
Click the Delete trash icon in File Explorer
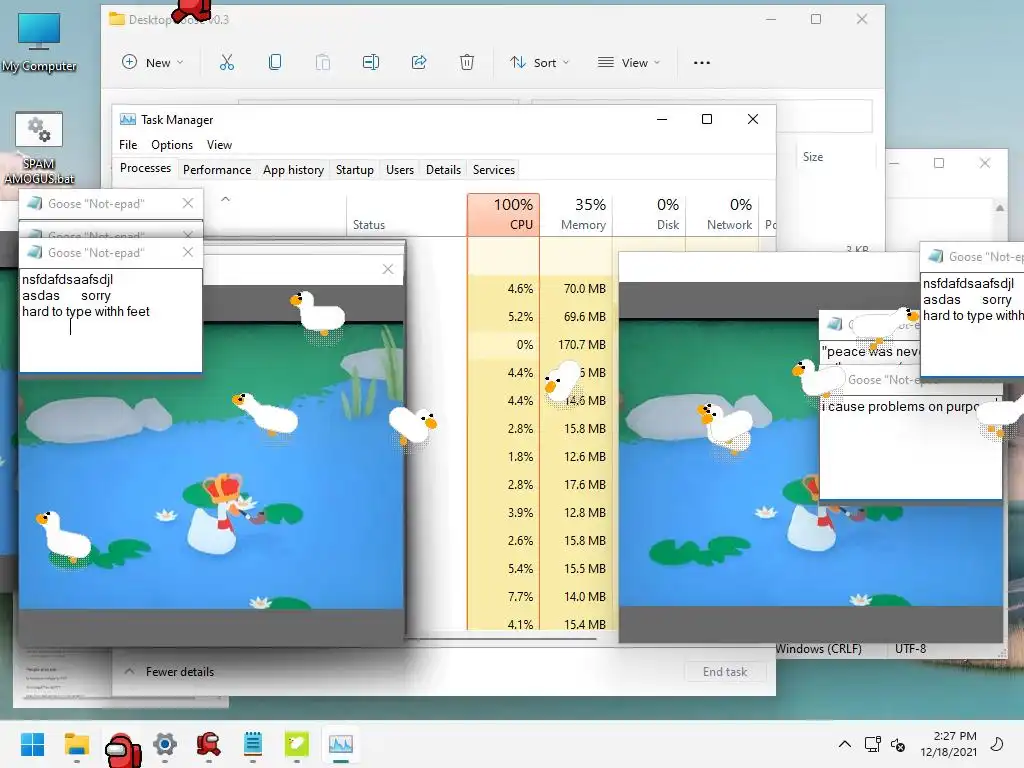coord(467,63)
